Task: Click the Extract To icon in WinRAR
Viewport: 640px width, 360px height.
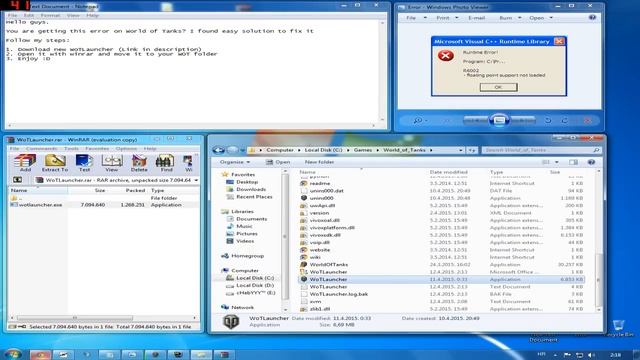Action: pos(55,163)
